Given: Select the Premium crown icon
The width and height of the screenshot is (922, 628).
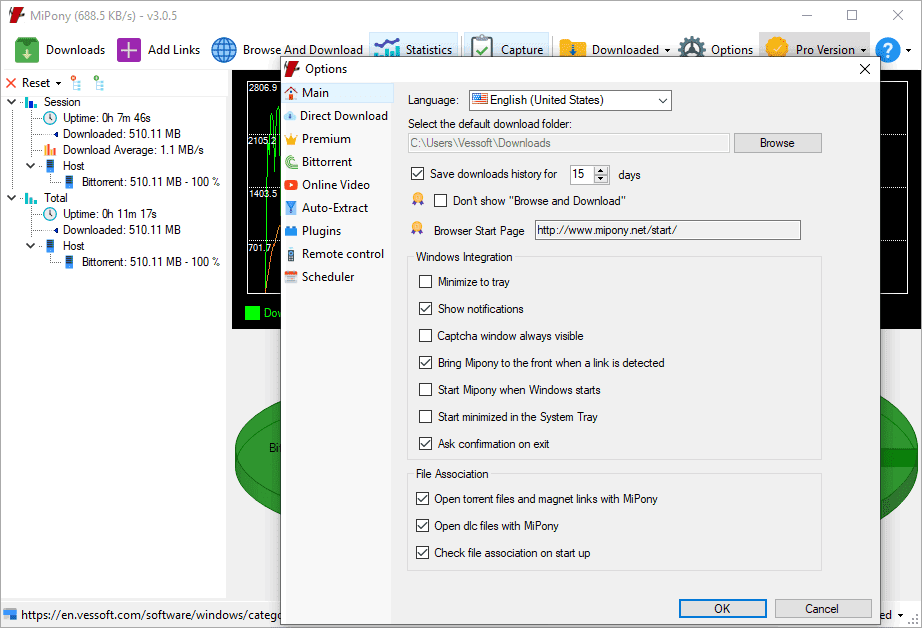Looking at the screenshot, I should point(291,139).
